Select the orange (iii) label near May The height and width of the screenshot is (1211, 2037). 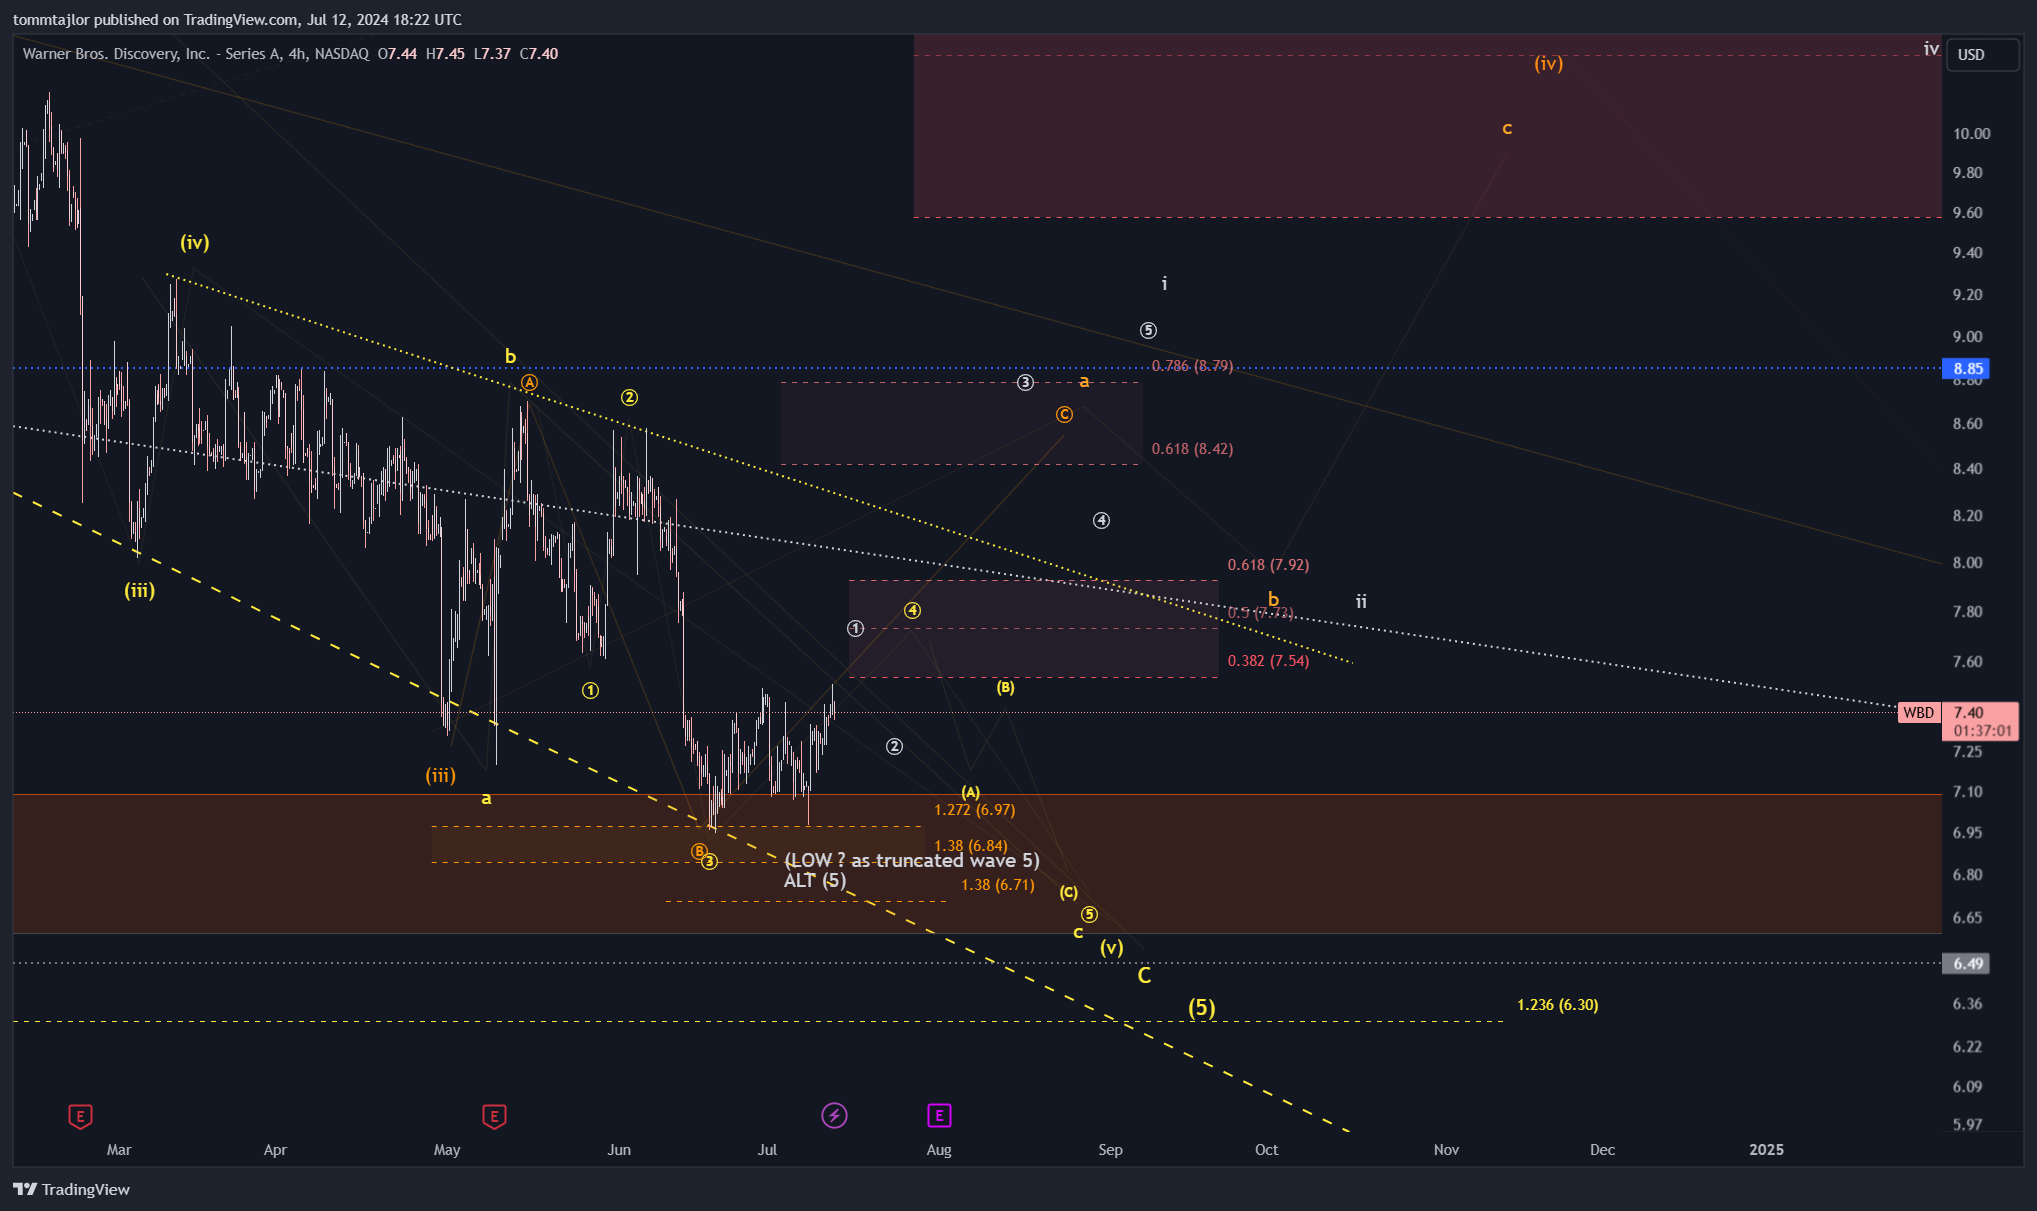coord(440,776)
